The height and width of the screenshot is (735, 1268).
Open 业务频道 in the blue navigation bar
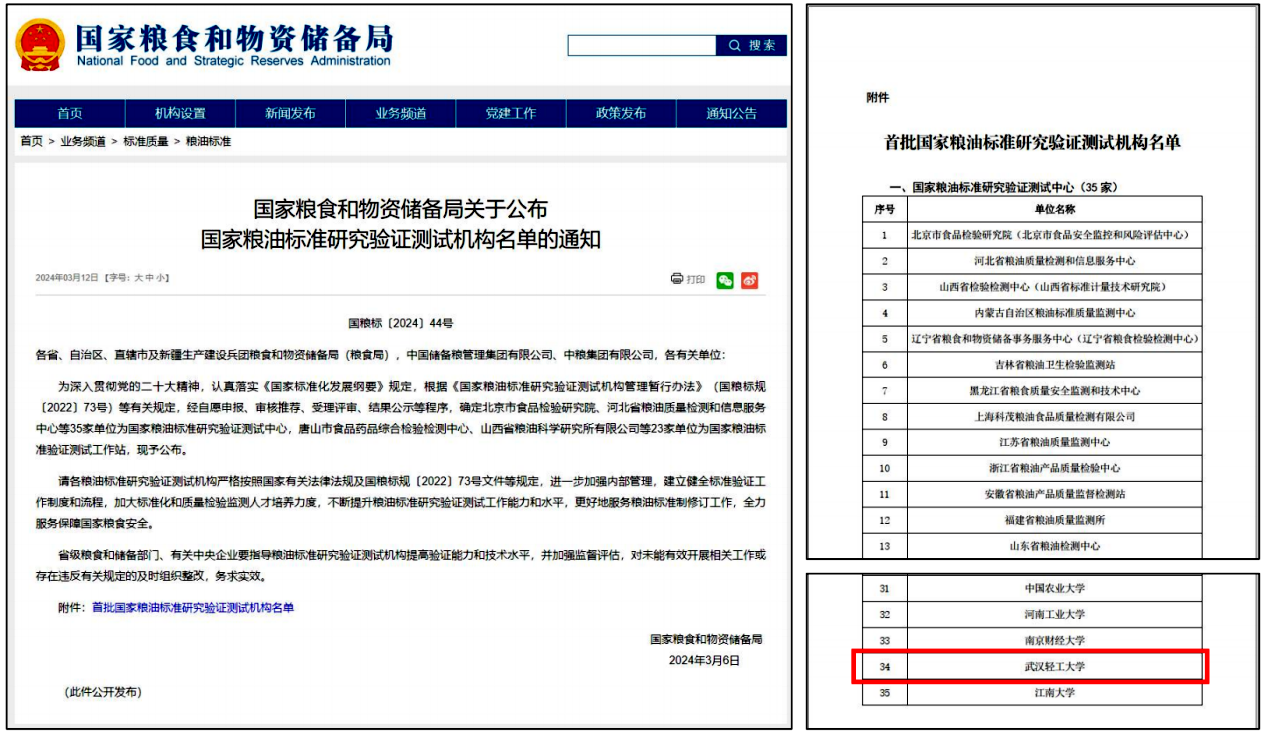click(x=401, y=113)
